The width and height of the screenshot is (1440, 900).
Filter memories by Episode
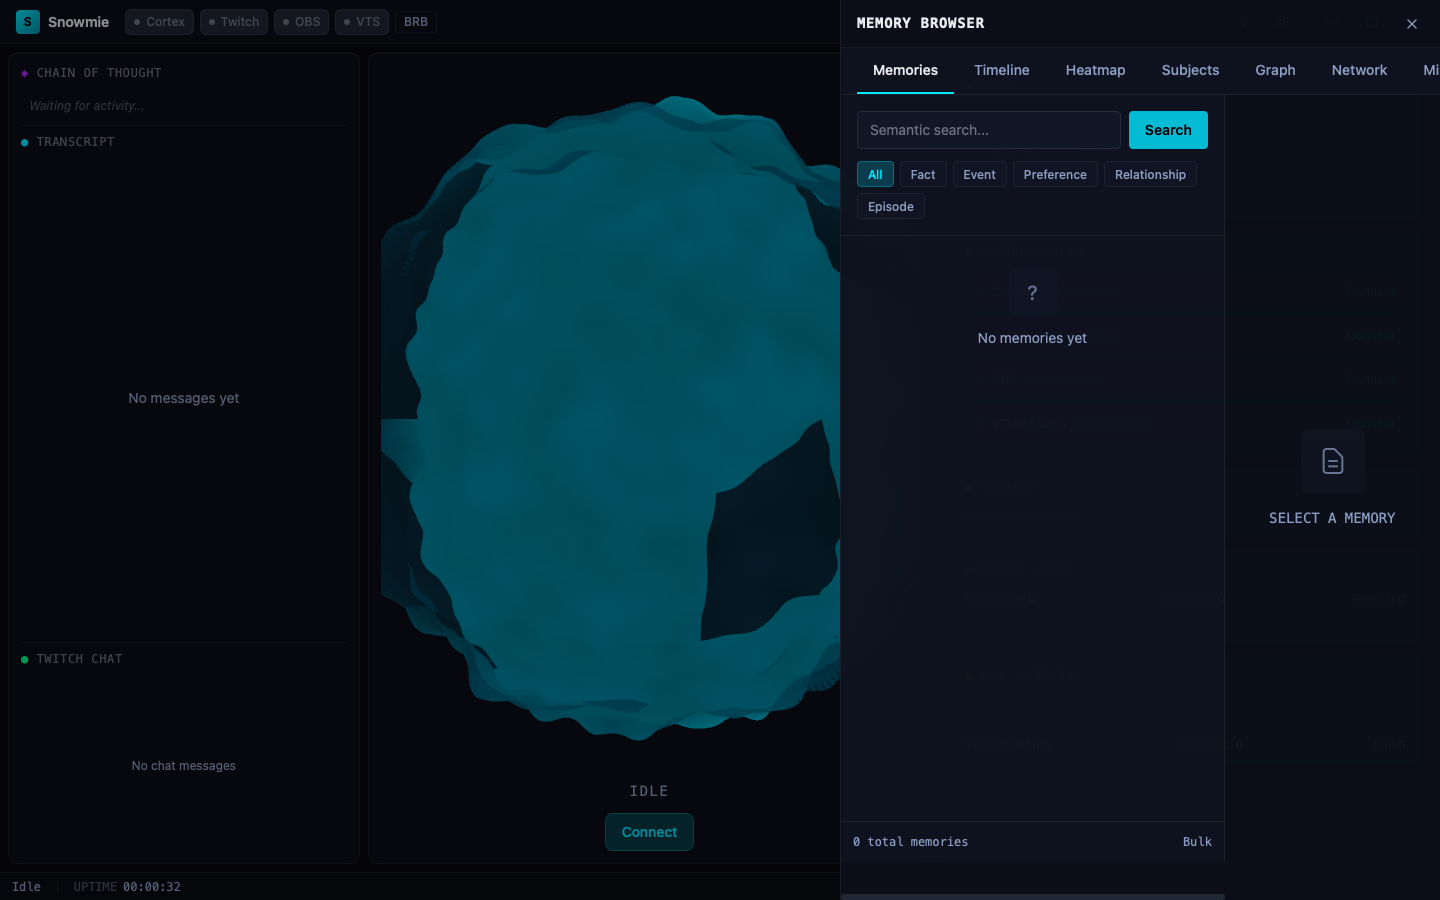coord(891,207)
